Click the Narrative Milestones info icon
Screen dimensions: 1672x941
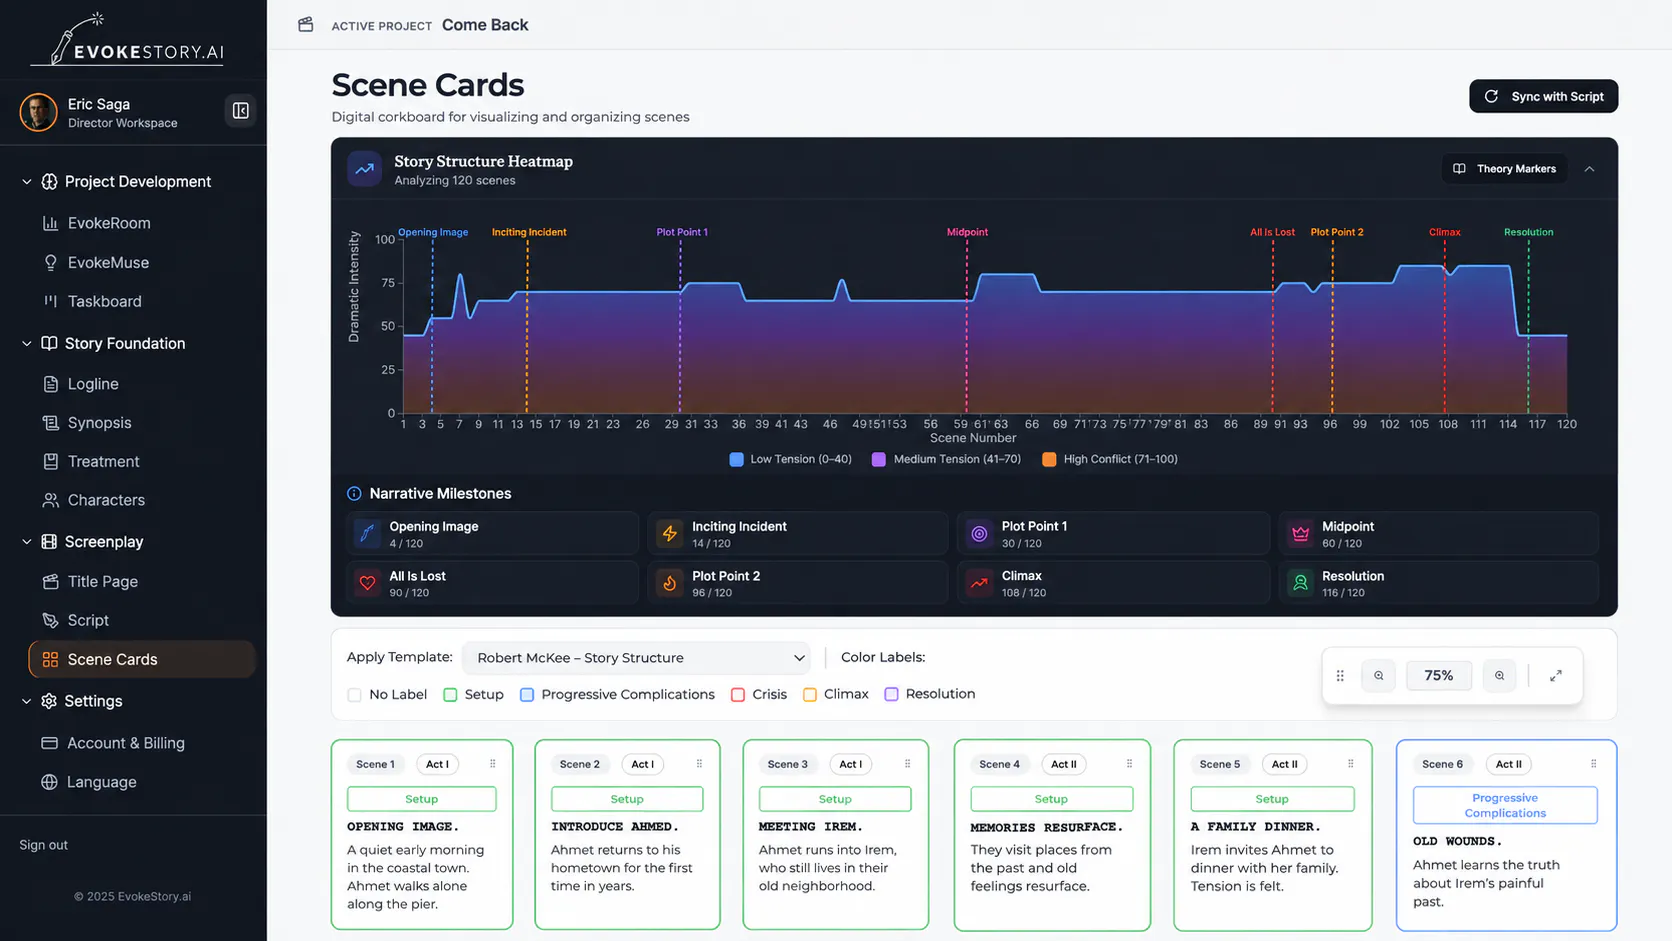[x=354, y=493]
